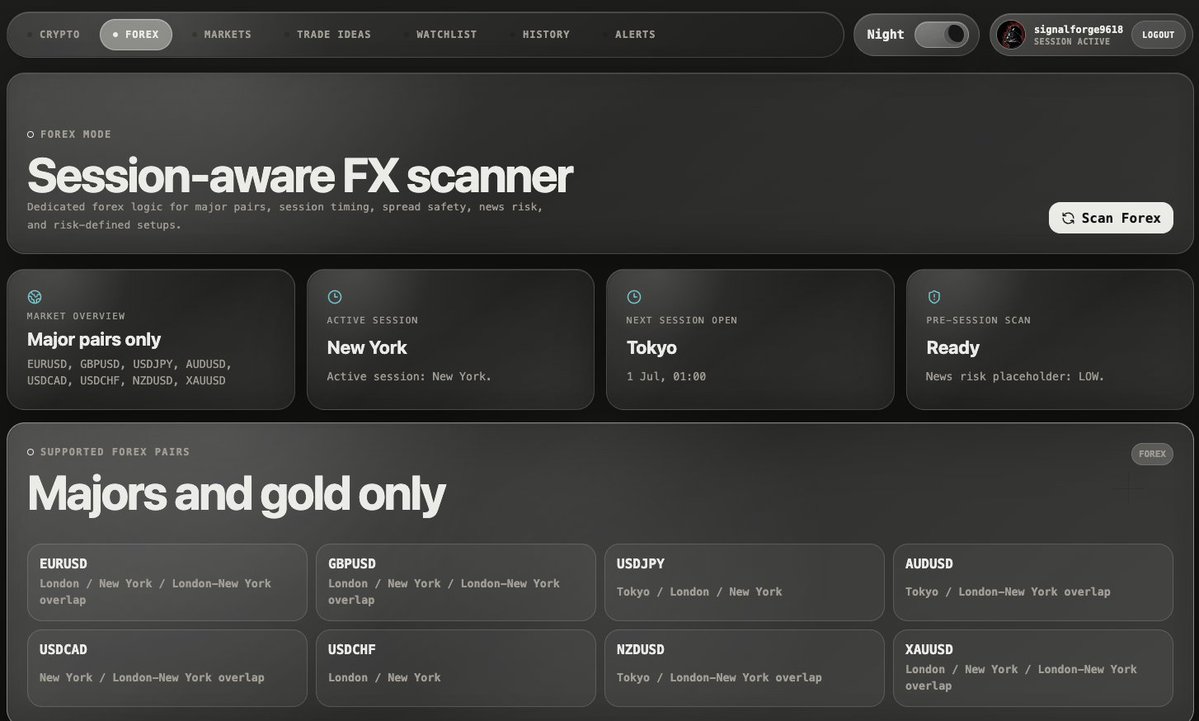This screenshot has height=721, width=1199.
Task: Click the 'SUPPORTED FOREX PAIRS' label
Action: click(115, 452)
